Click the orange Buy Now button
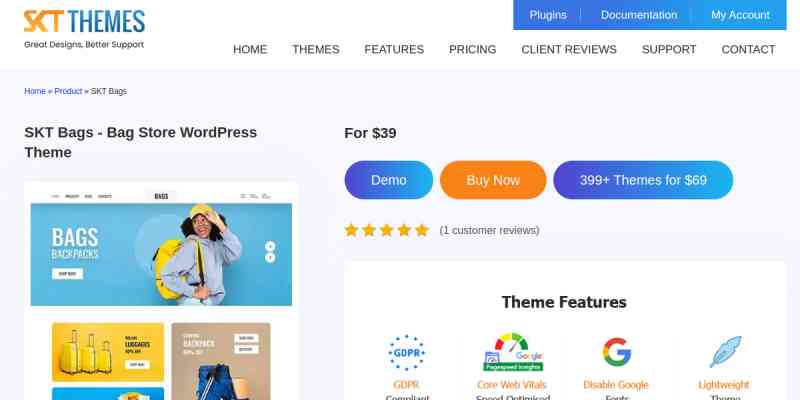800x400 pixels. [493, 180]
